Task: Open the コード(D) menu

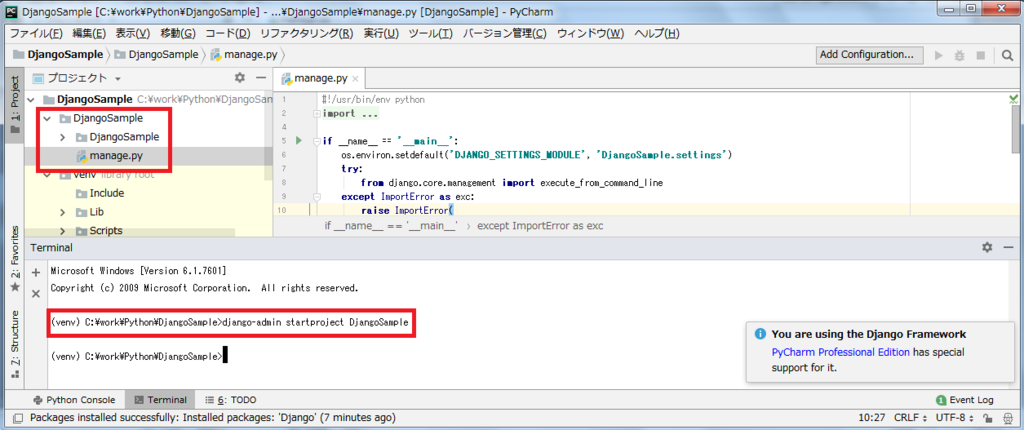Action: 227,33
